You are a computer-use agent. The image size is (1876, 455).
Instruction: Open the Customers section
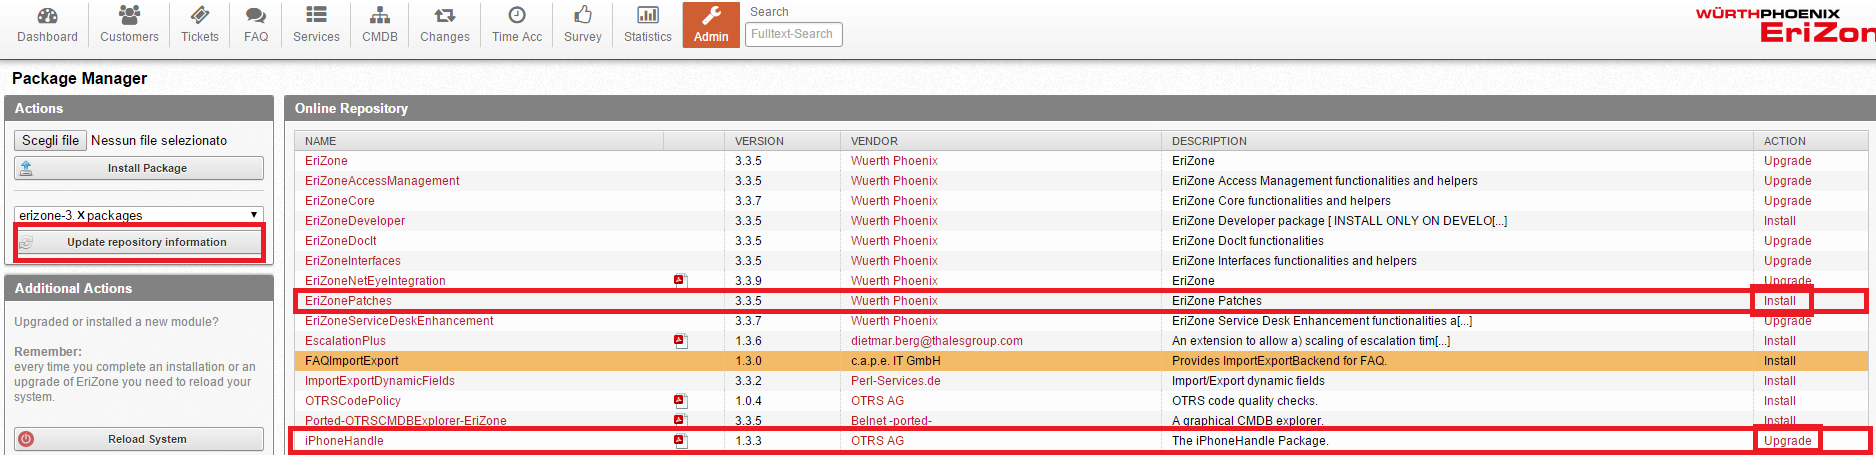point(129,25)
